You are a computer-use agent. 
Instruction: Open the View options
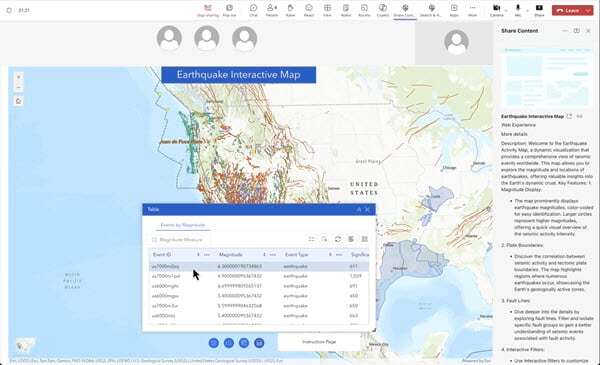click(327, 10)
